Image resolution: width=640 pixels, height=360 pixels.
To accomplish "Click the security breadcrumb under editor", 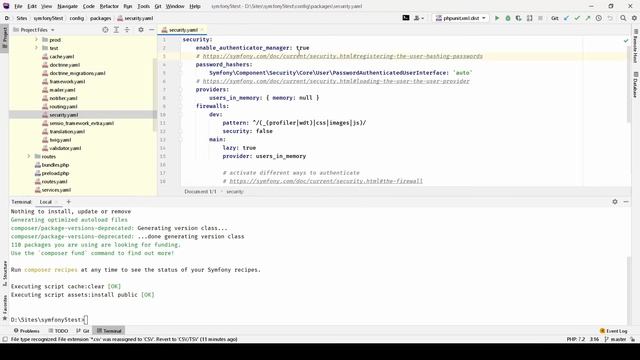I will click(235, 191).
